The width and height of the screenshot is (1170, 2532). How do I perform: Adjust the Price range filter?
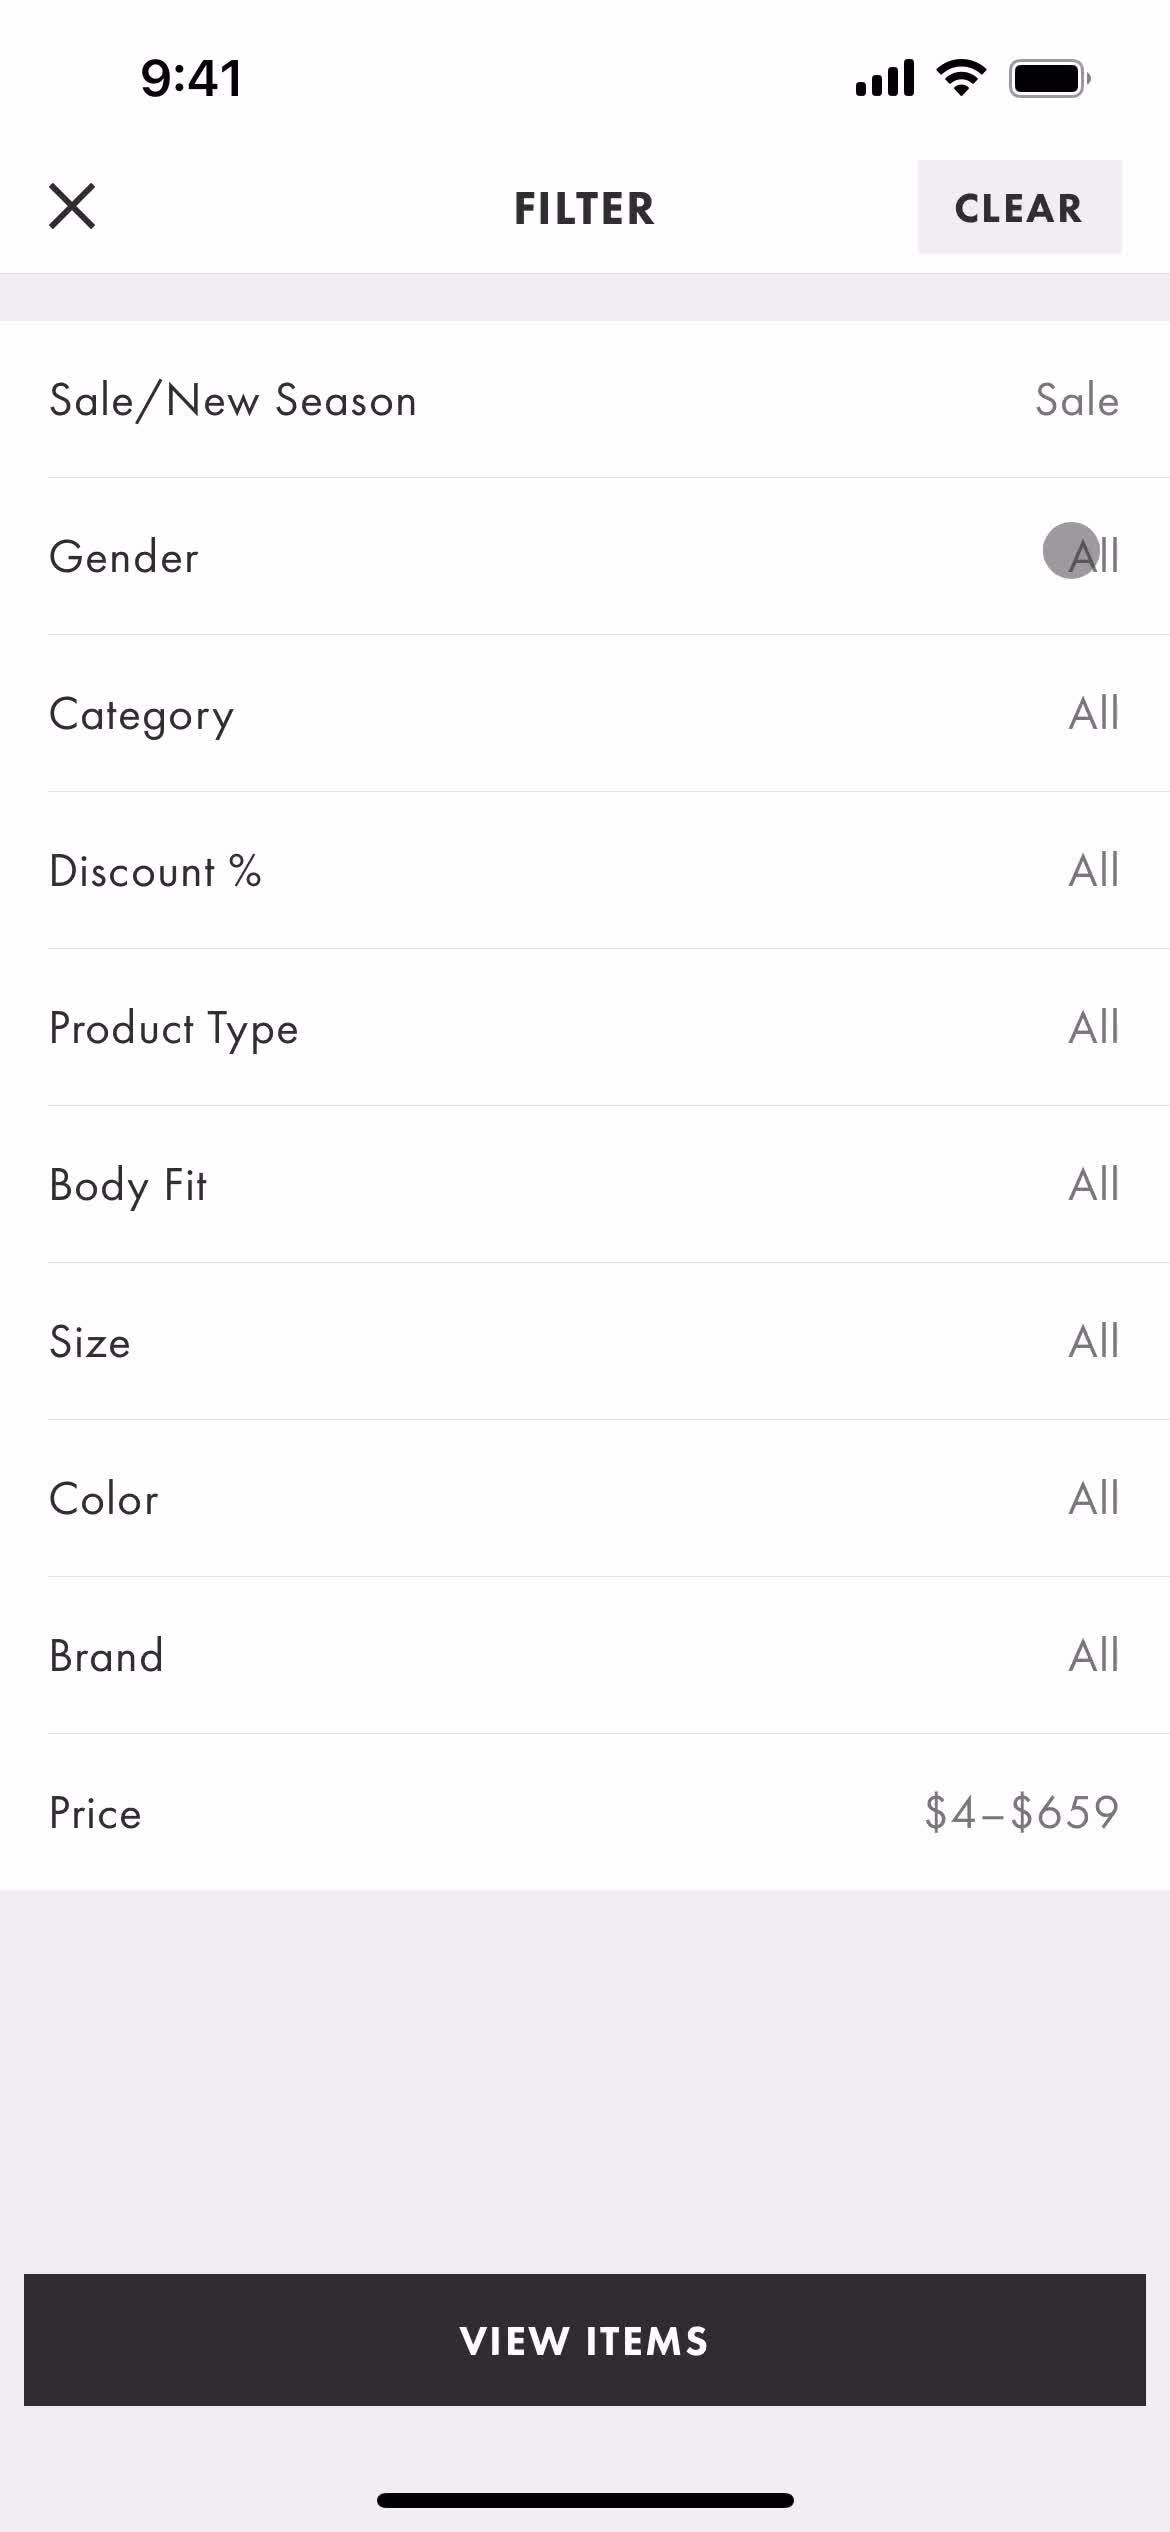[585, 1812]
